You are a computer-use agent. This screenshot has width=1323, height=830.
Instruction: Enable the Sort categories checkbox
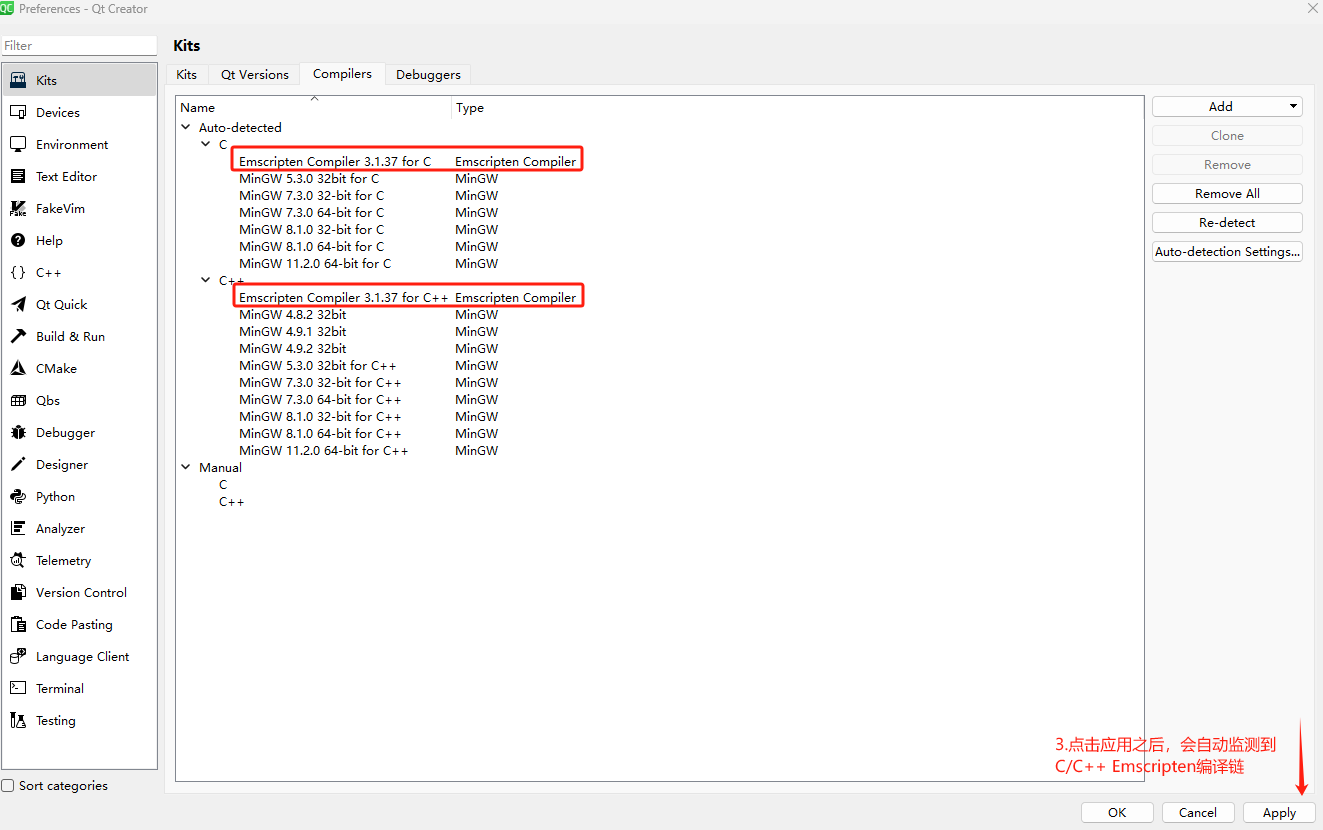point(8,786)
